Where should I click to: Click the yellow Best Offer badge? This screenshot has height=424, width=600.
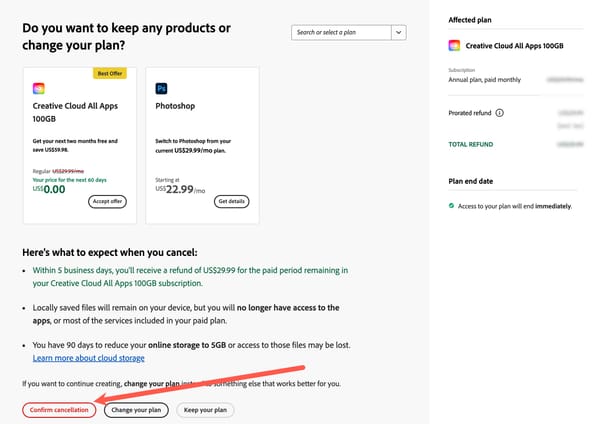tap(109, 73)
